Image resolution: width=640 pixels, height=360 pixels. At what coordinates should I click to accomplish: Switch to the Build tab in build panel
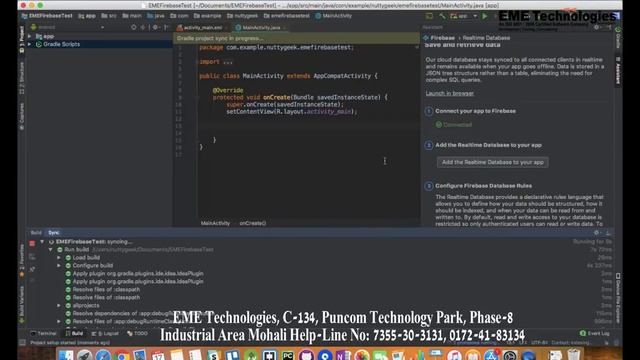36,233
